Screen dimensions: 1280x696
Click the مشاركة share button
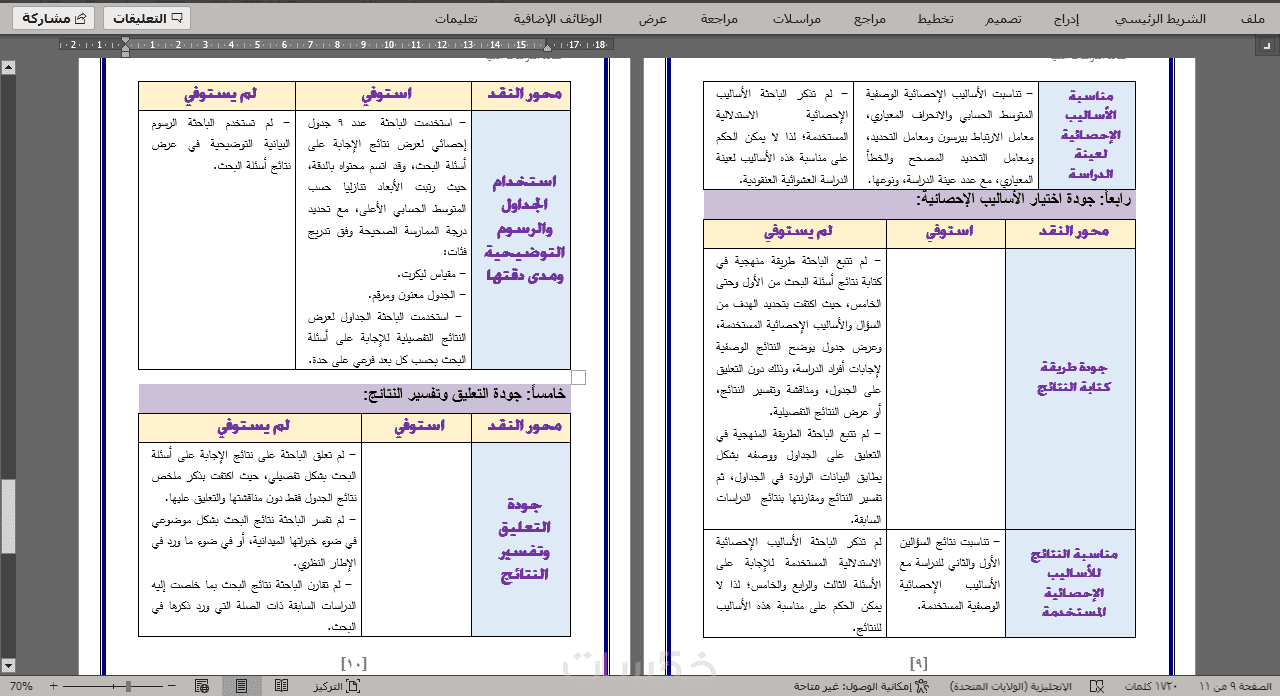[x=52, y=18]
